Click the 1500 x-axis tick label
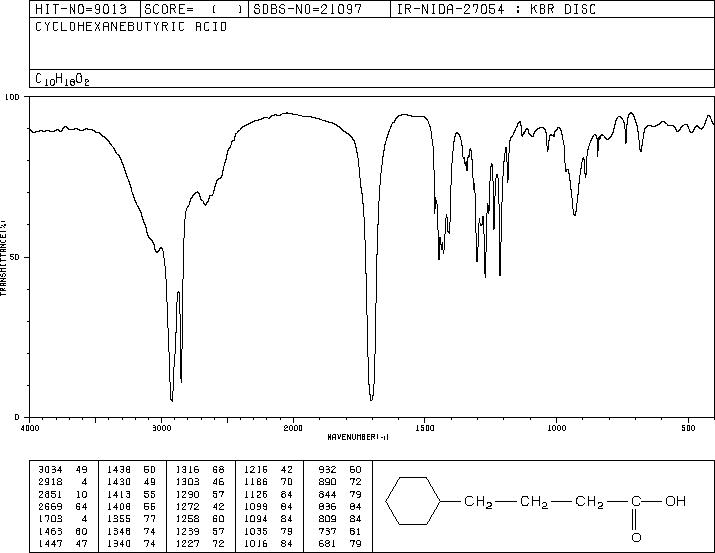This screenshot has height=553, width=715. pos(425,428)
